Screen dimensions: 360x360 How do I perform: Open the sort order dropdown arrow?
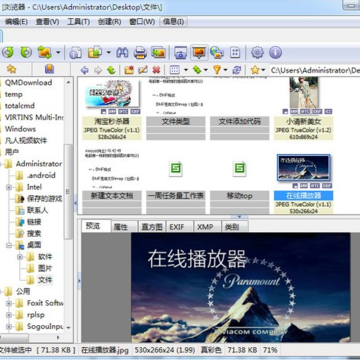tap(206, 70)
